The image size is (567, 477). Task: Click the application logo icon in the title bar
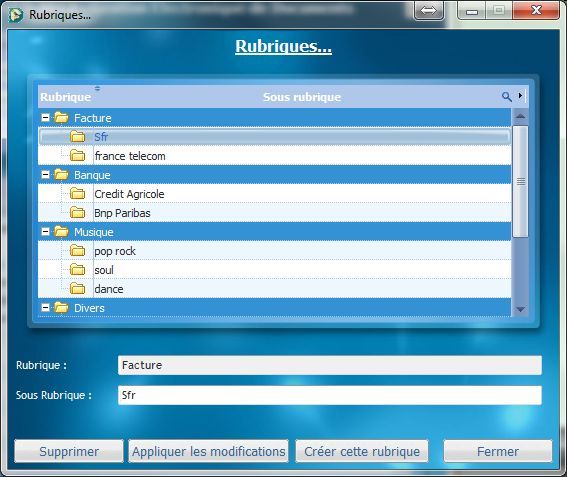16,14
